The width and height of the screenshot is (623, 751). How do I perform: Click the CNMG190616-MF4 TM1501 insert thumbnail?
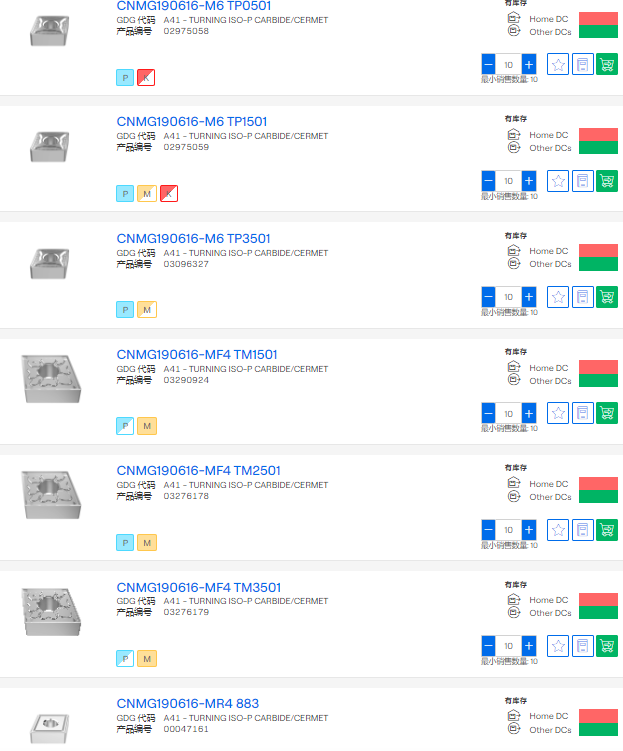point(50,376)
